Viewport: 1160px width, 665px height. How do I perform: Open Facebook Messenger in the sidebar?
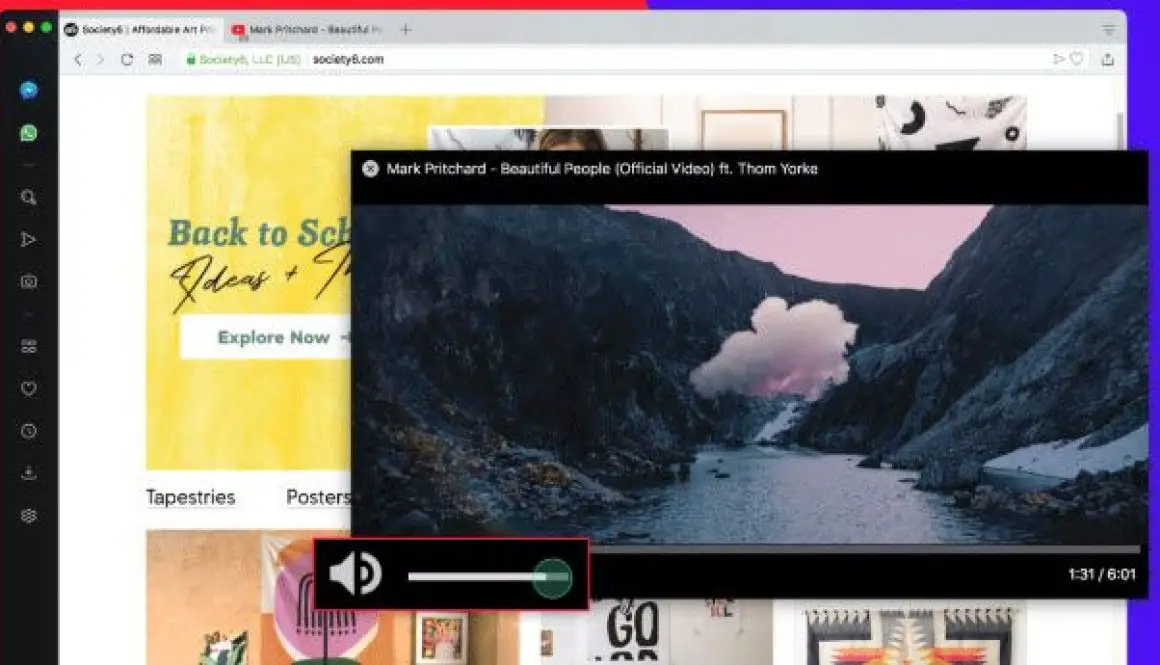click(x=29, y=90)
